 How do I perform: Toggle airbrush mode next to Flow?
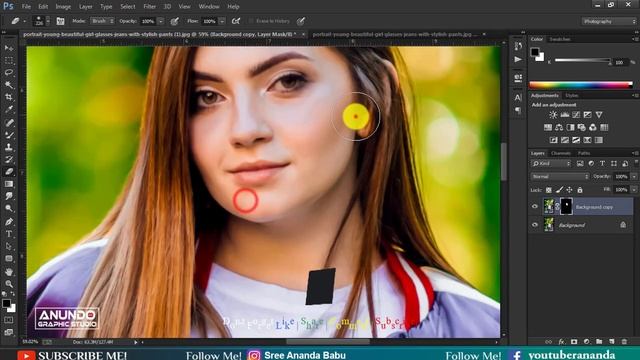pyautogui.click(x=236, y=21)
